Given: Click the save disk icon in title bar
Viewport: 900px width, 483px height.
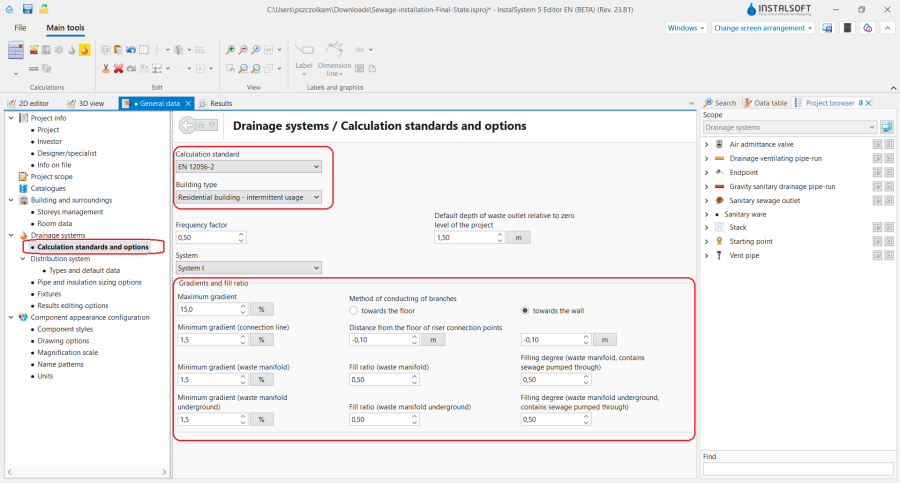Looking at the screenshot, I should (x=27, y=9).
